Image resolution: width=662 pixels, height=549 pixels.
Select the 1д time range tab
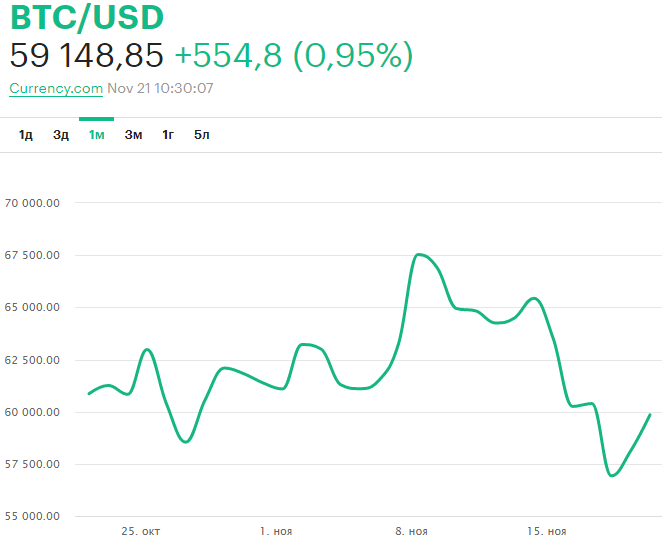pos(26,135)
